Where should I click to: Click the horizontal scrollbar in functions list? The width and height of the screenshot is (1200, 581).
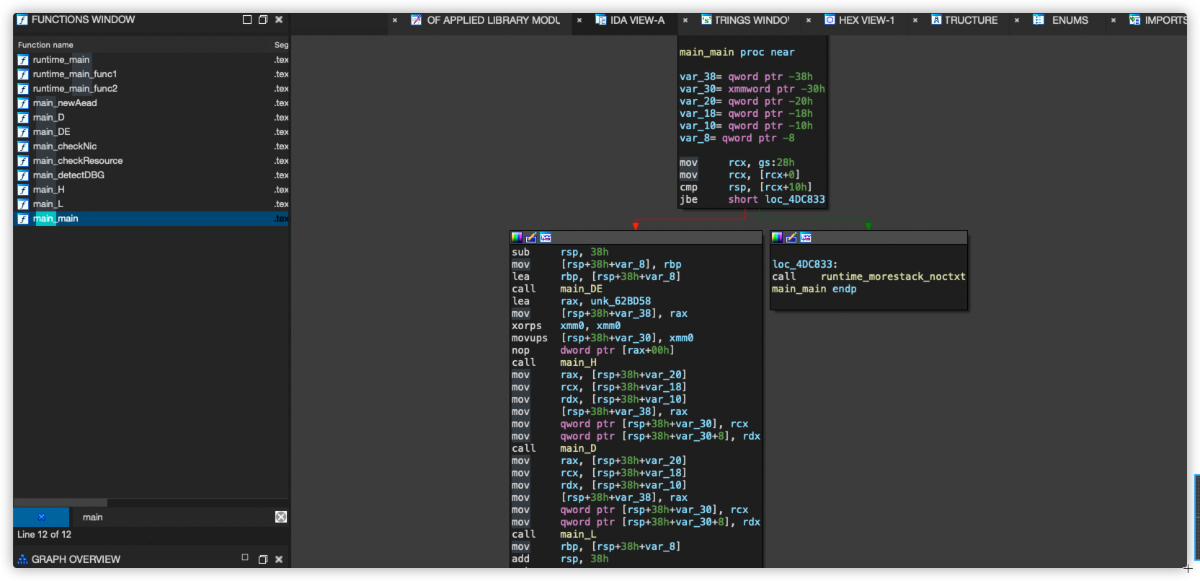point(60,502)
